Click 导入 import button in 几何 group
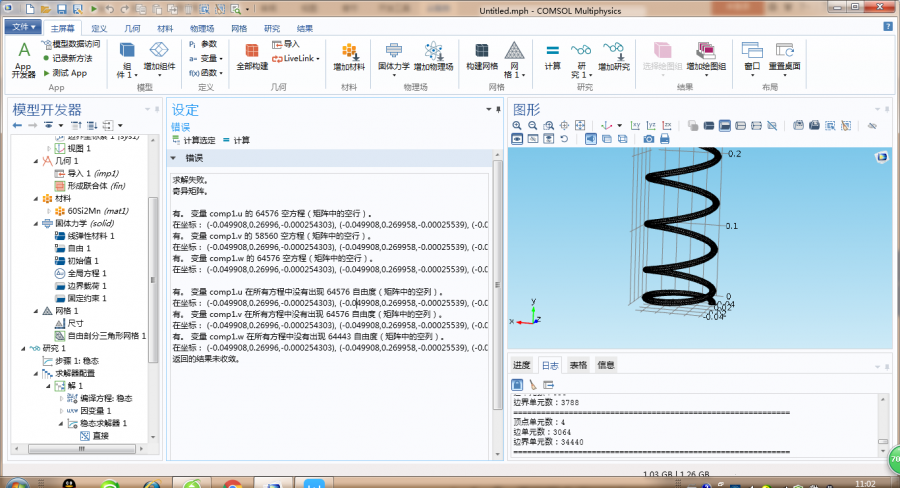 (x=285, y=44)
